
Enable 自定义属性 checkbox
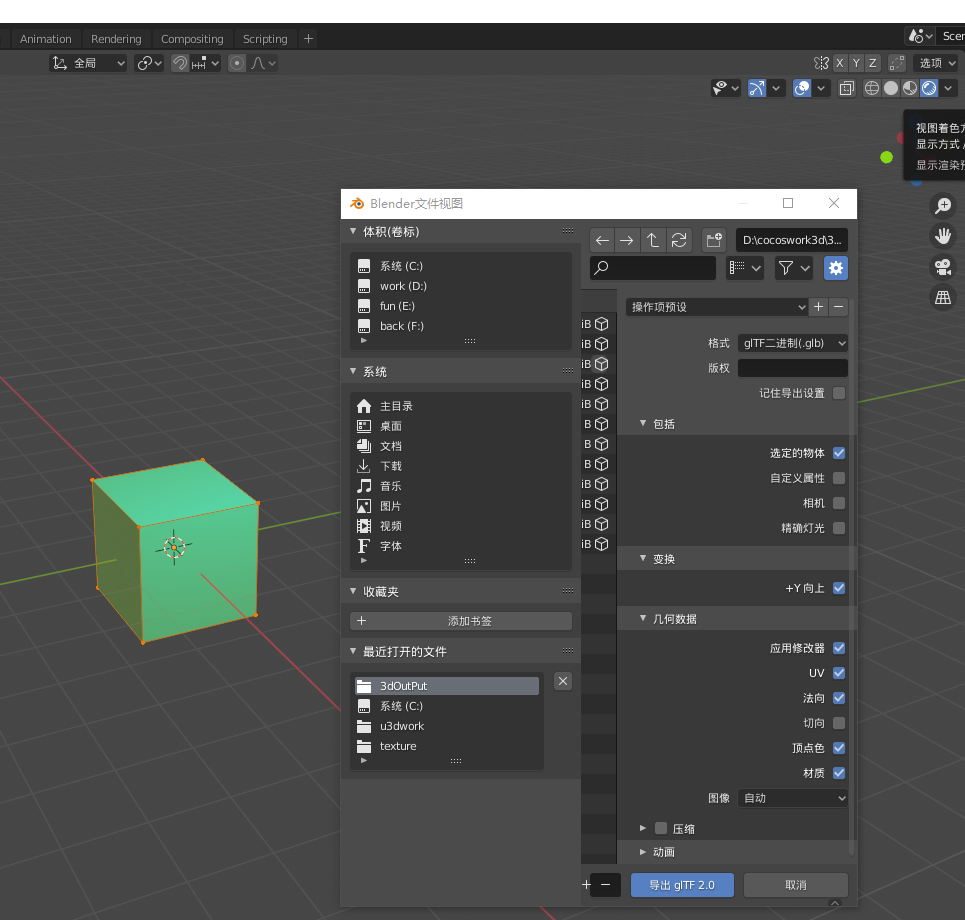tap(838, 478)
